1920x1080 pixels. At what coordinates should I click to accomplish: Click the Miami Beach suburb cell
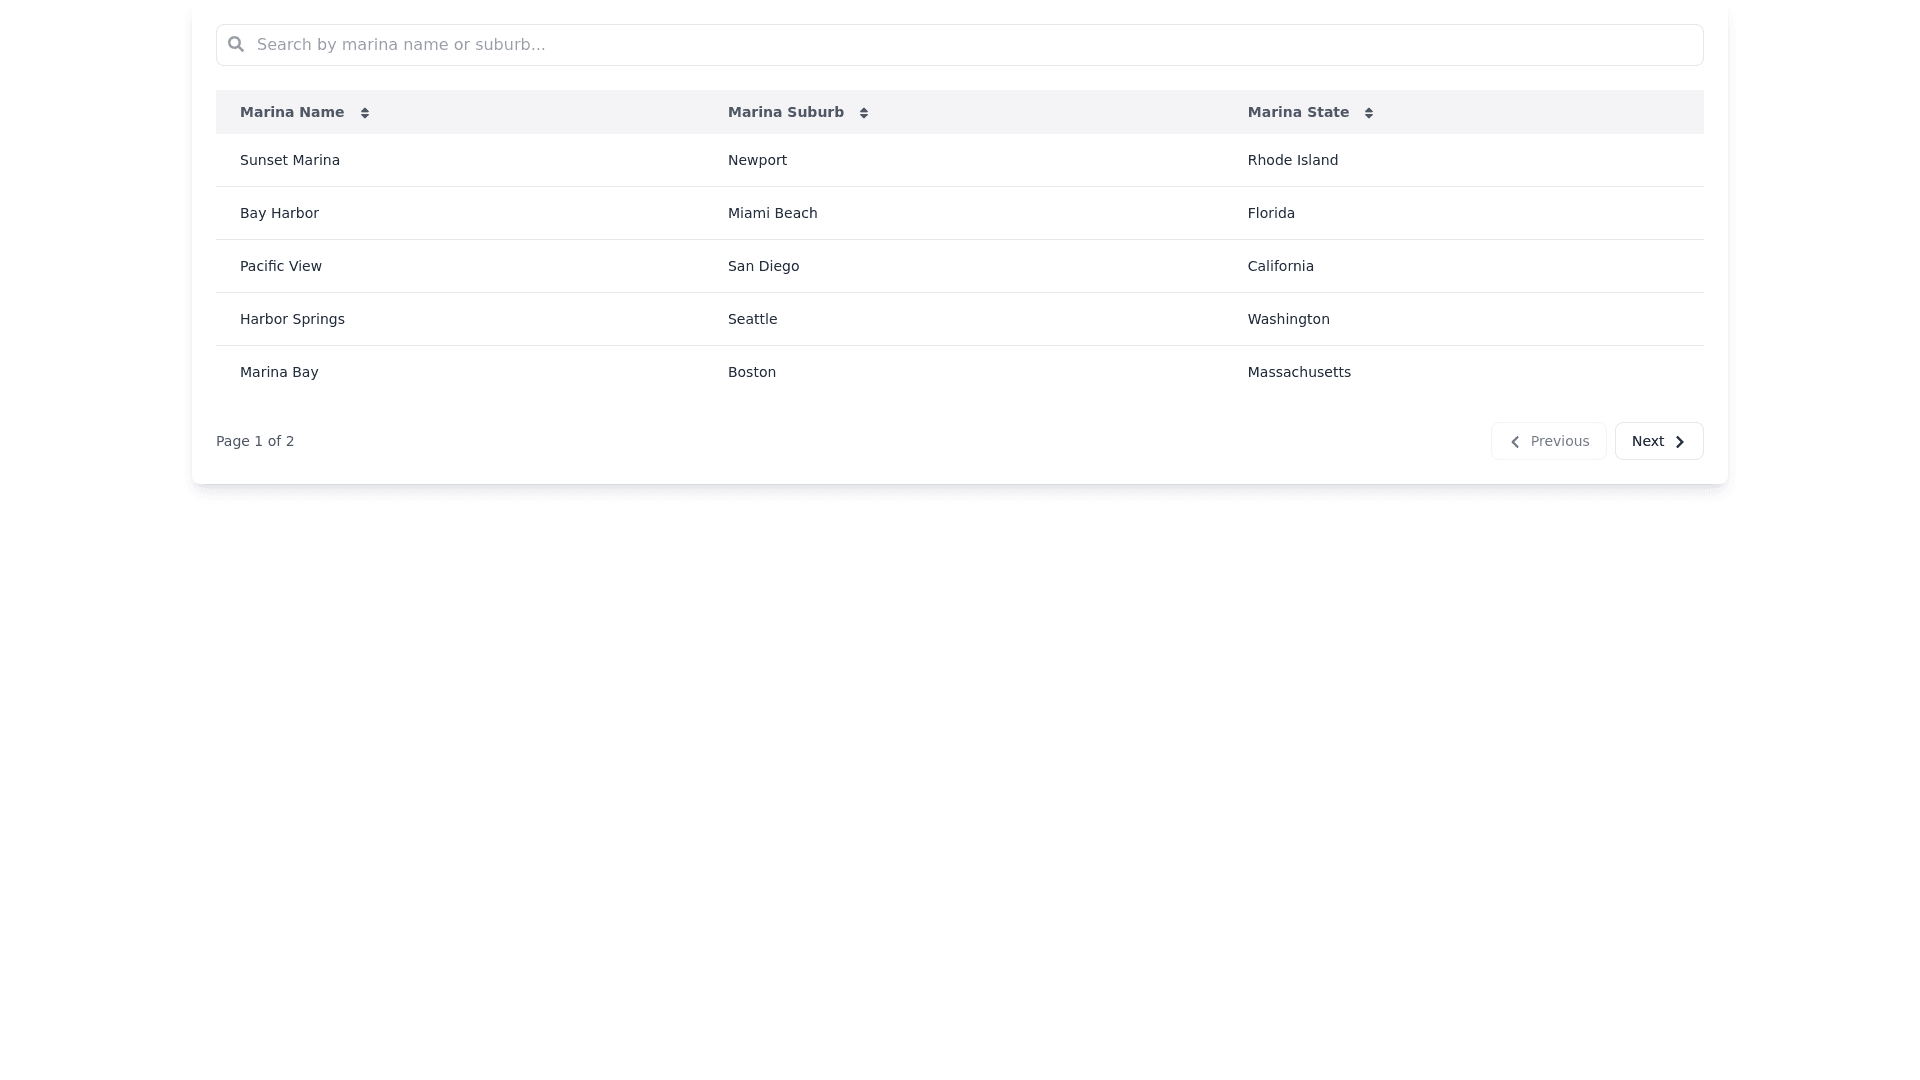pos(772,213)
